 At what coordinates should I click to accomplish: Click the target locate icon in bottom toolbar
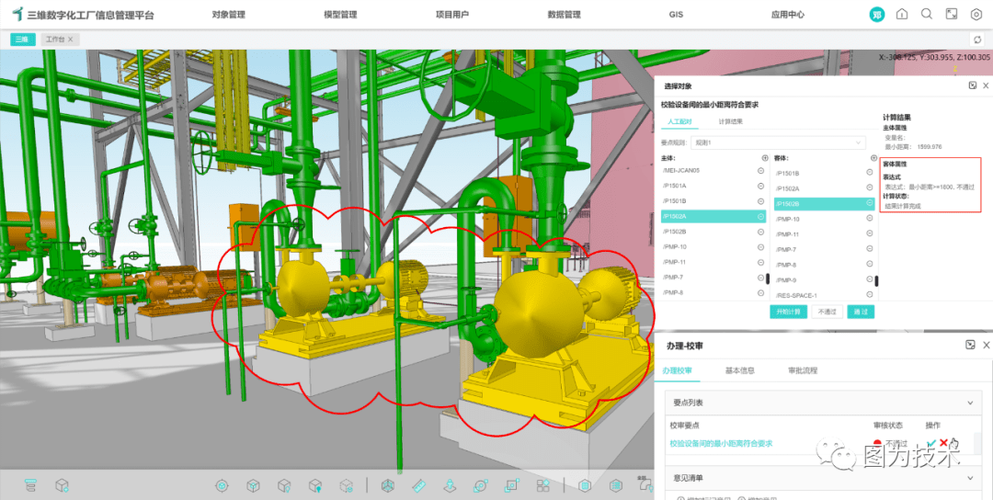coord(222,485)
